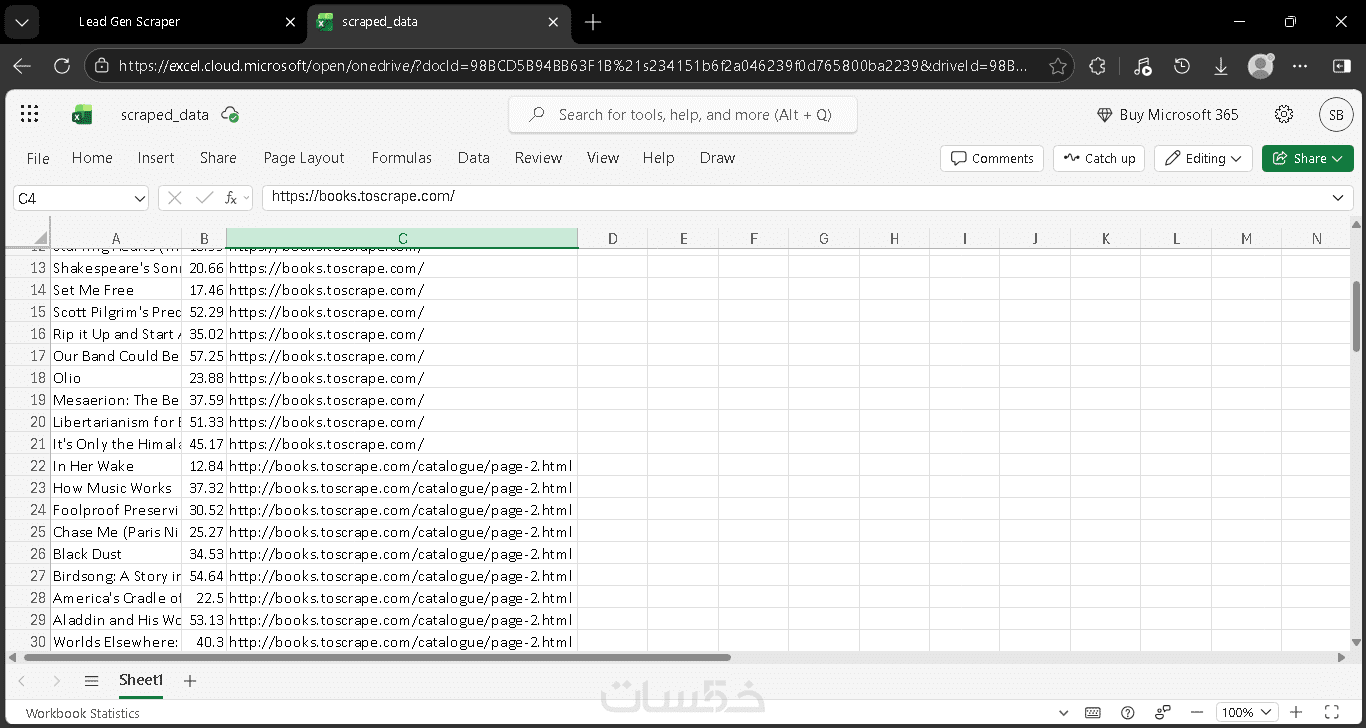Viewport: 1366px width, 728px height.
Task: Reload the page in the browser
Action: tap(62, 66)
